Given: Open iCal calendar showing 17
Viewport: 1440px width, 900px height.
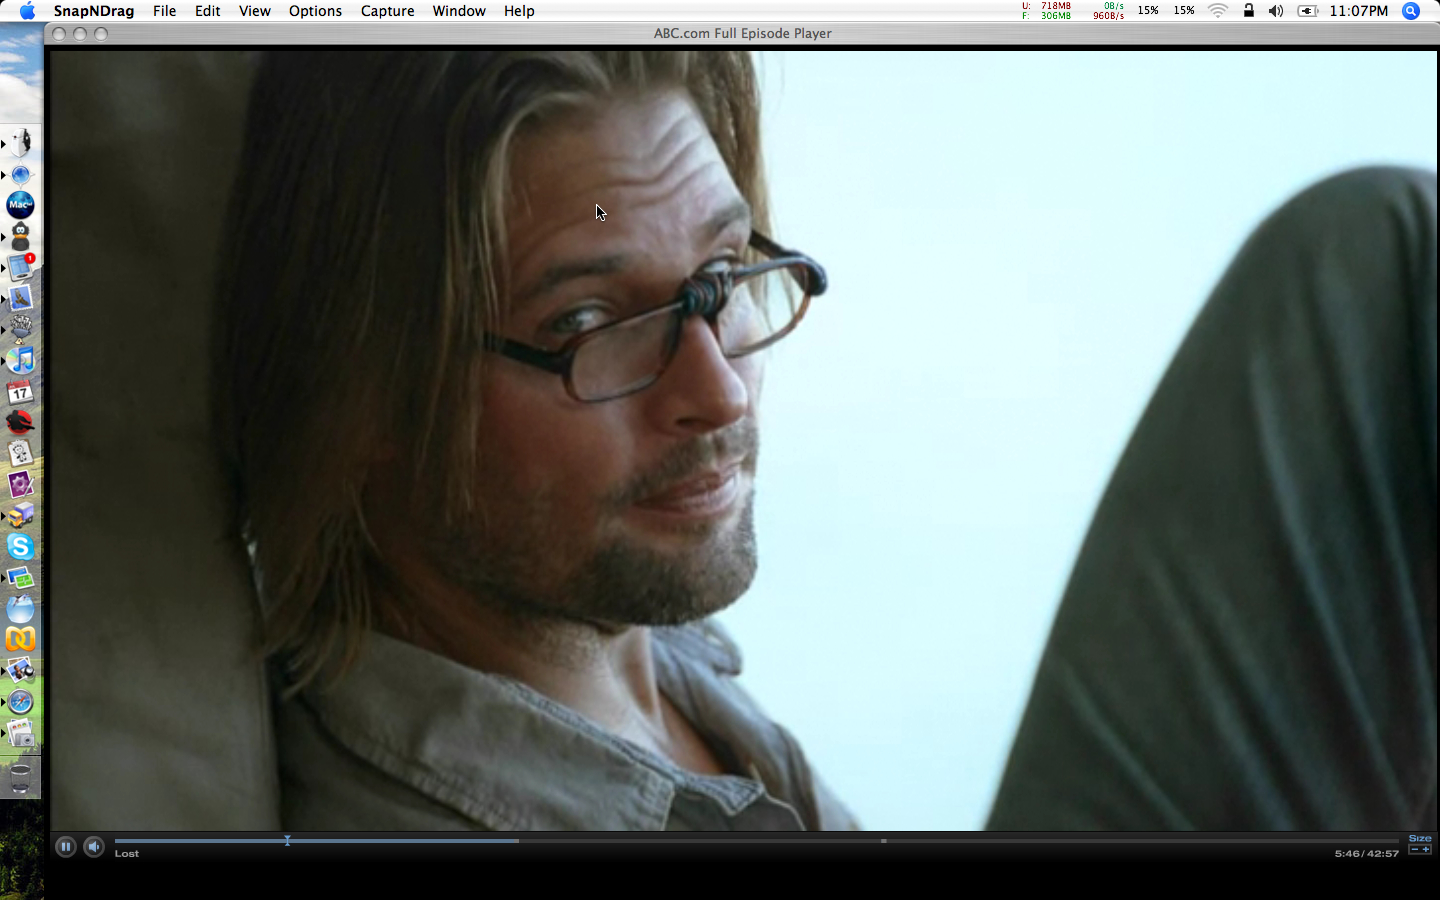Looking at the screenshot, I should click(x=20, y=391).
